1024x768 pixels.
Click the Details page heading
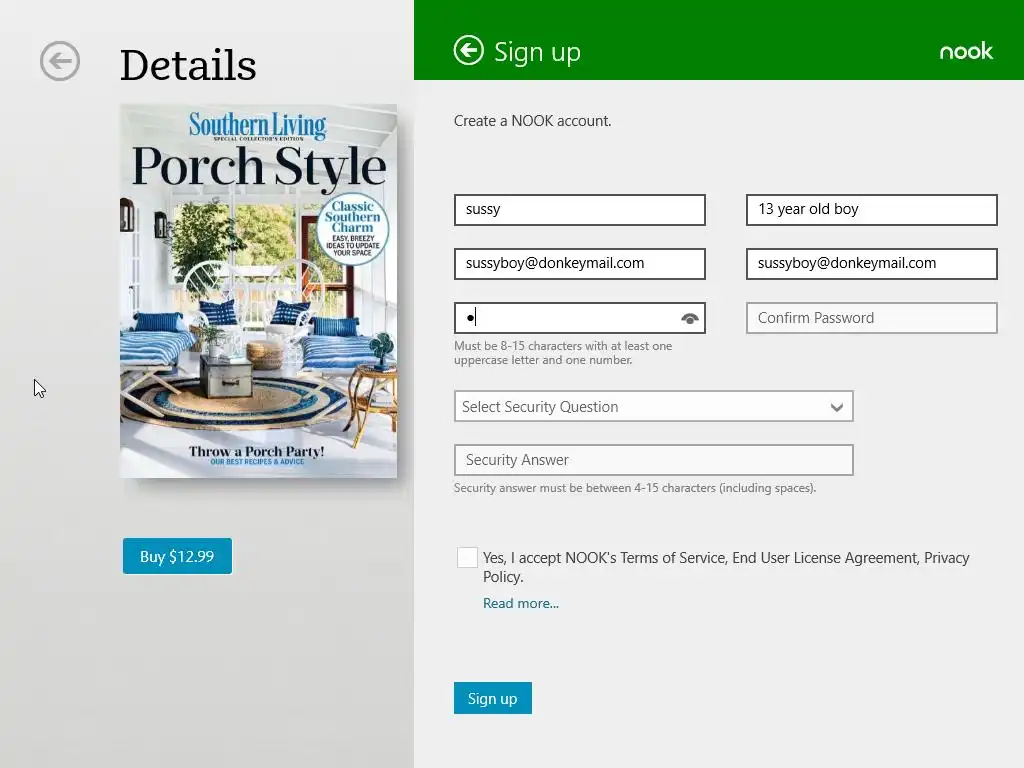click(188, 65)
